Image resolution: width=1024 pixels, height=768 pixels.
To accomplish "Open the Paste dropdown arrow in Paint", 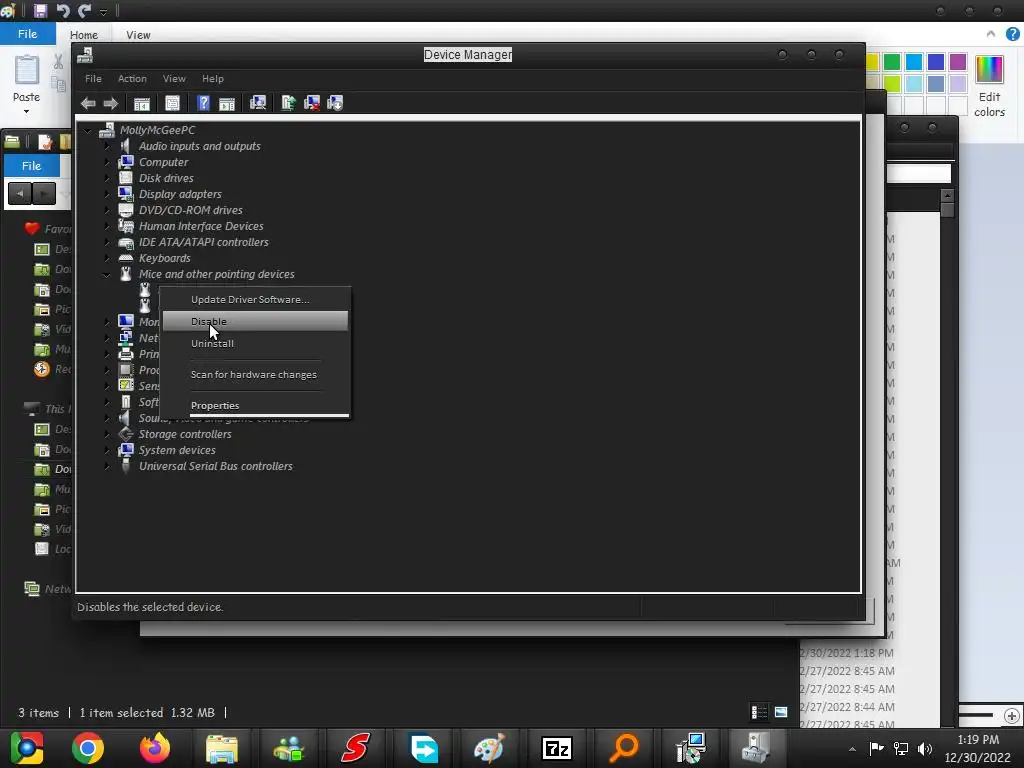I will coord(26,112).
